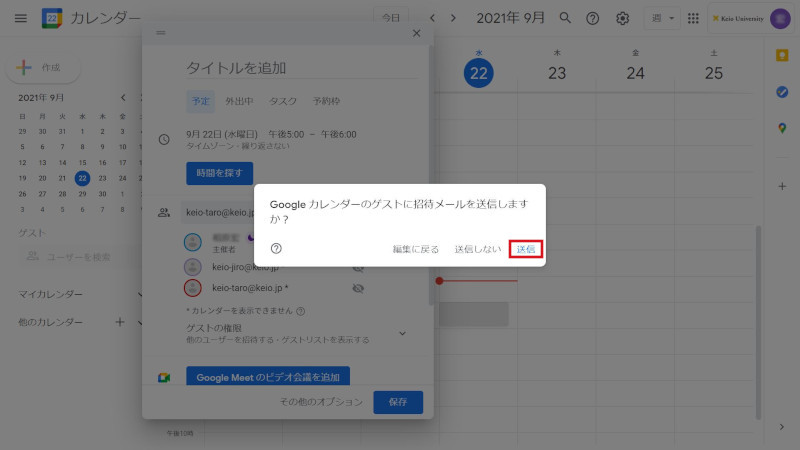Screen dimensions: 800x450
Task: Click the help icon in invitation dialog
Action: (277, 249)
